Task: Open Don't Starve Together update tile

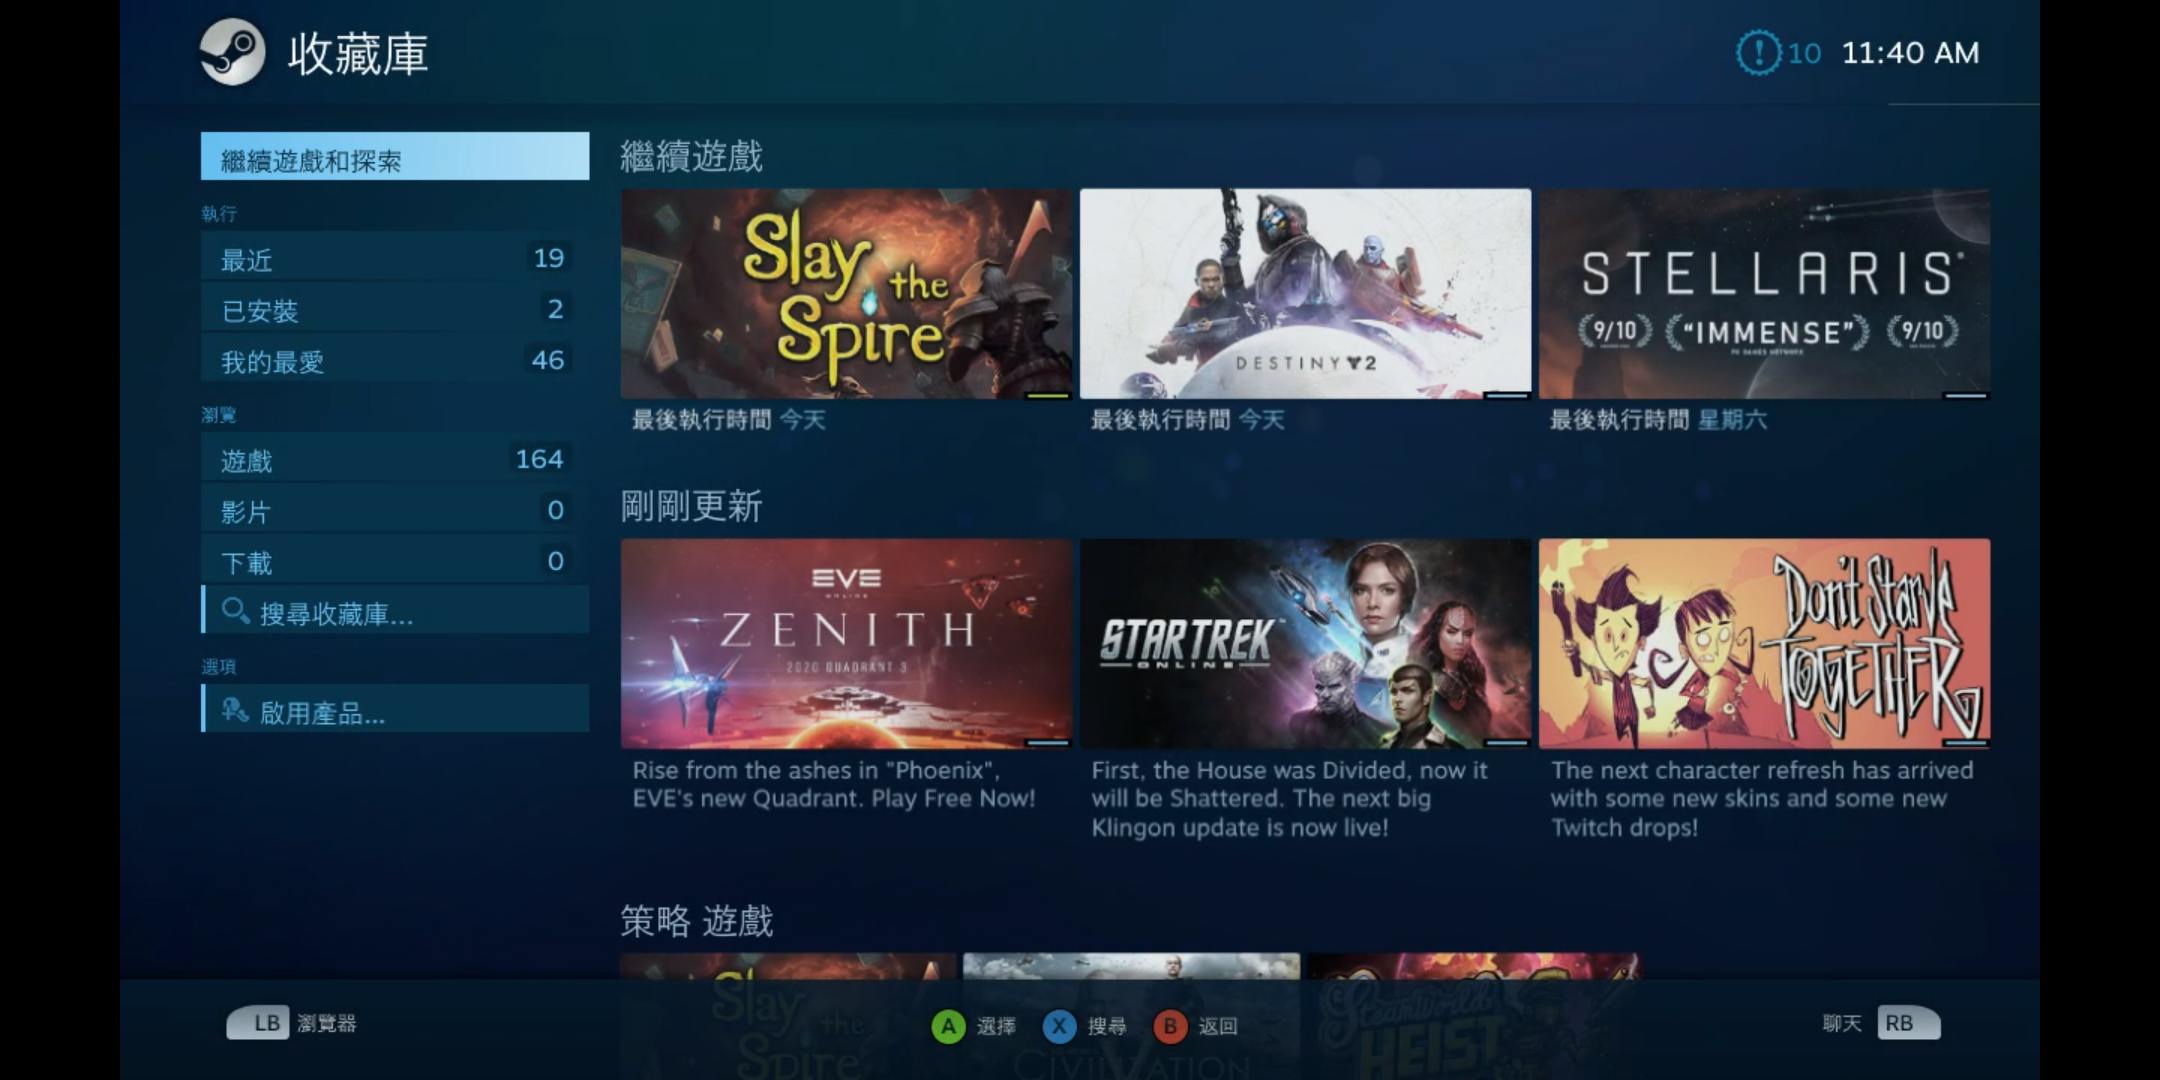Action: [1764, 644]
